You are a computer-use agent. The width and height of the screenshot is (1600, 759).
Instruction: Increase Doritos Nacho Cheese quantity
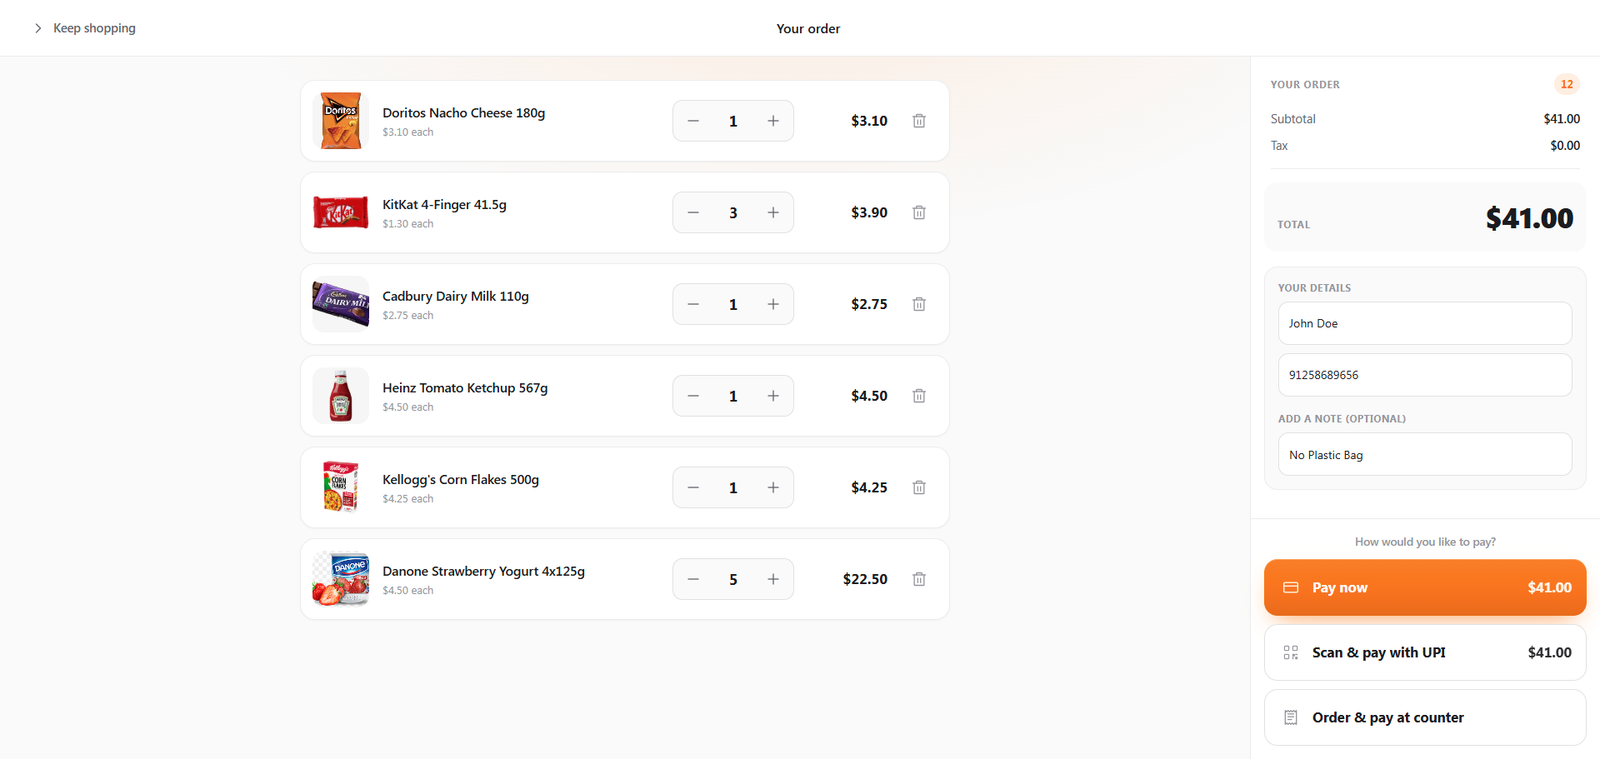773,121
